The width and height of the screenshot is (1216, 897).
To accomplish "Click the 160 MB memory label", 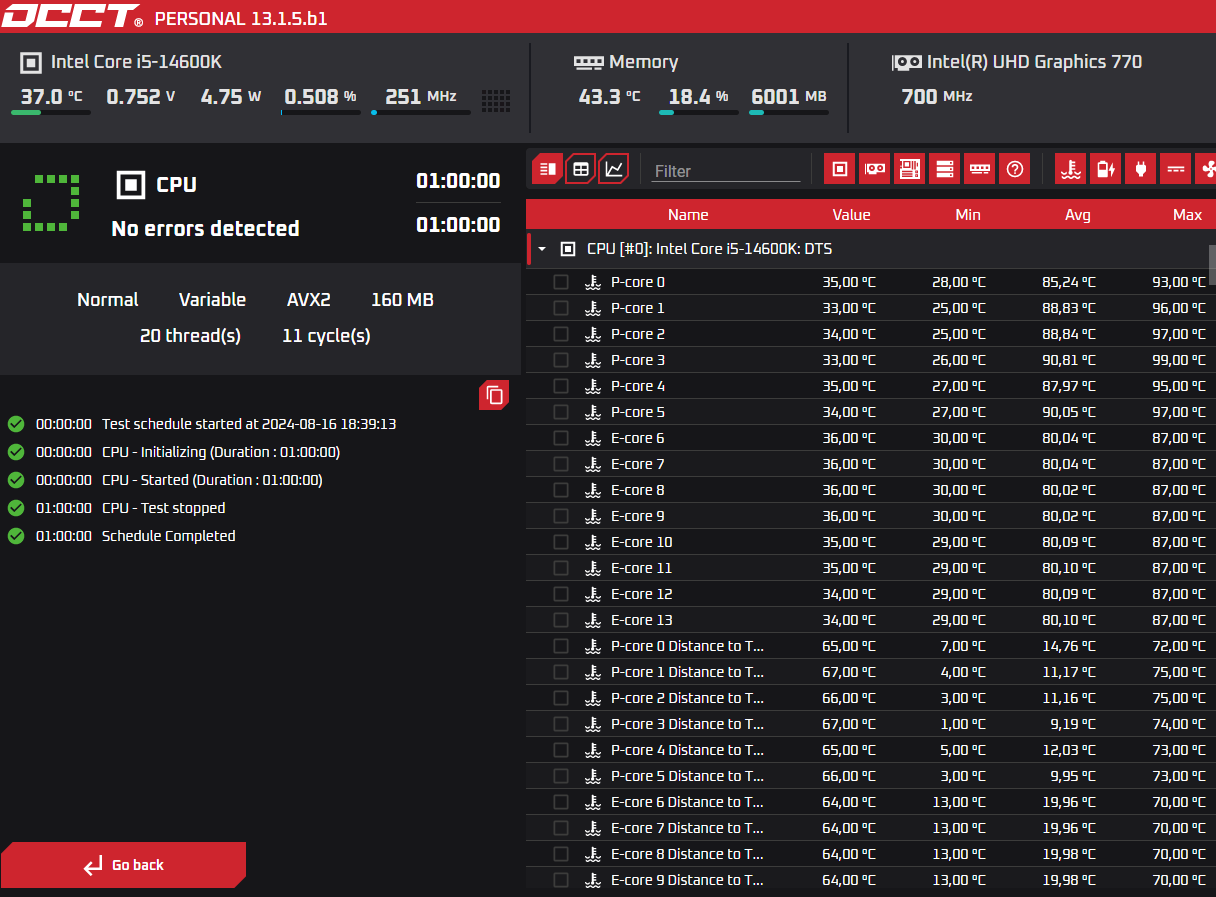I will (402, 300).
